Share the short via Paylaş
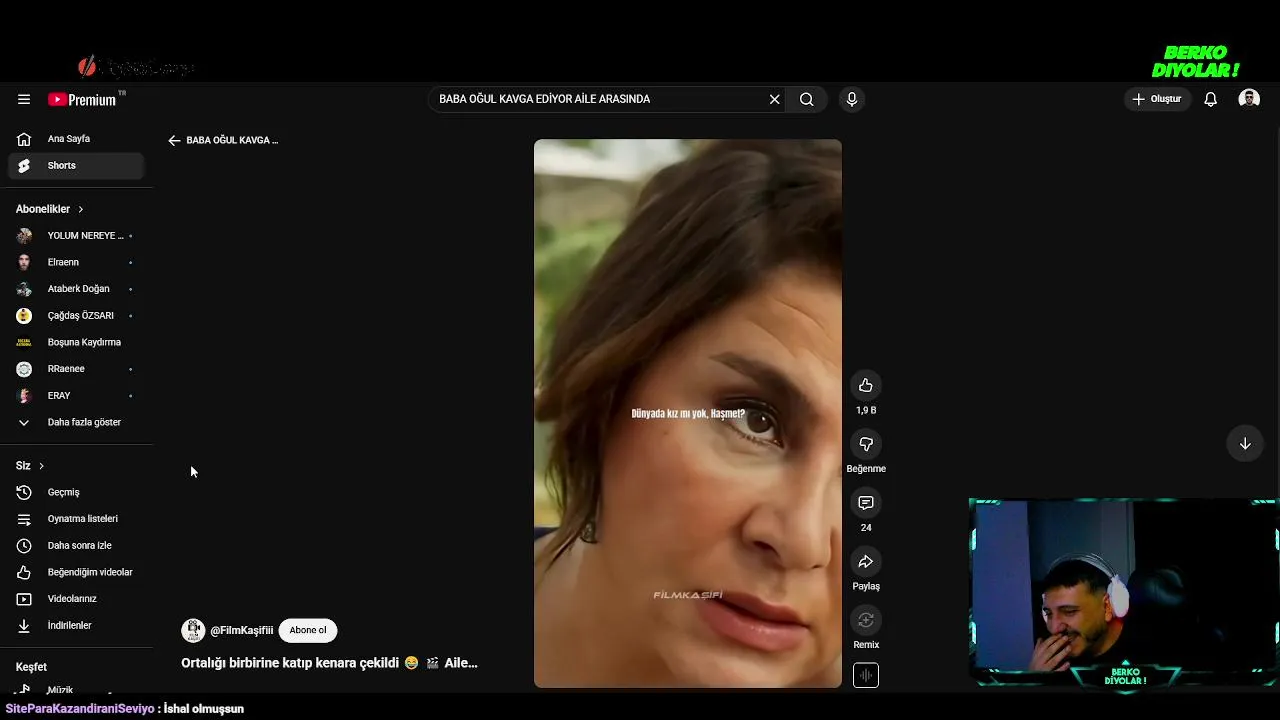 tap(866, 561)
